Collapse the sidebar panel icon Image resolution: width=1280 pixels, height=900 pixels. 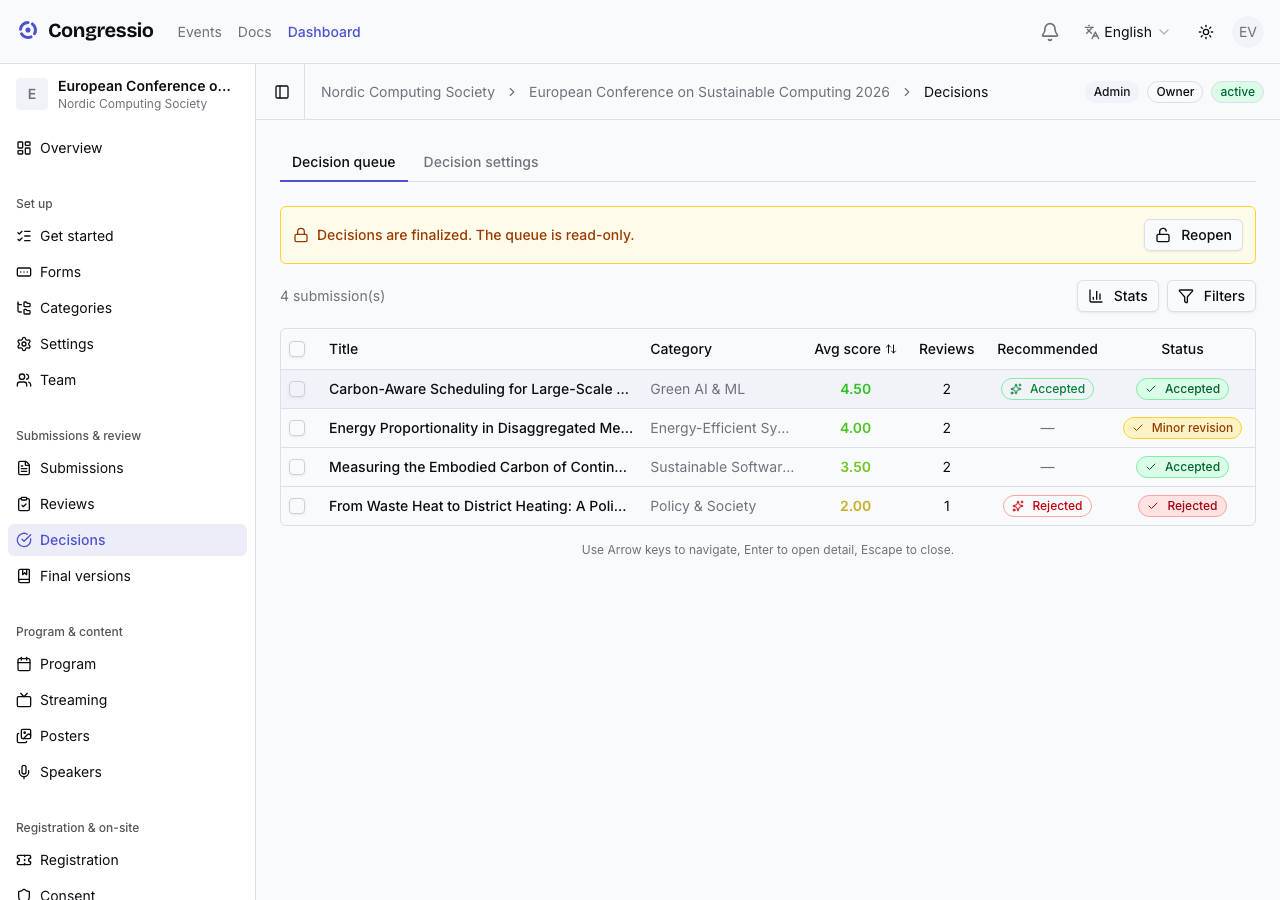[282, 92]
